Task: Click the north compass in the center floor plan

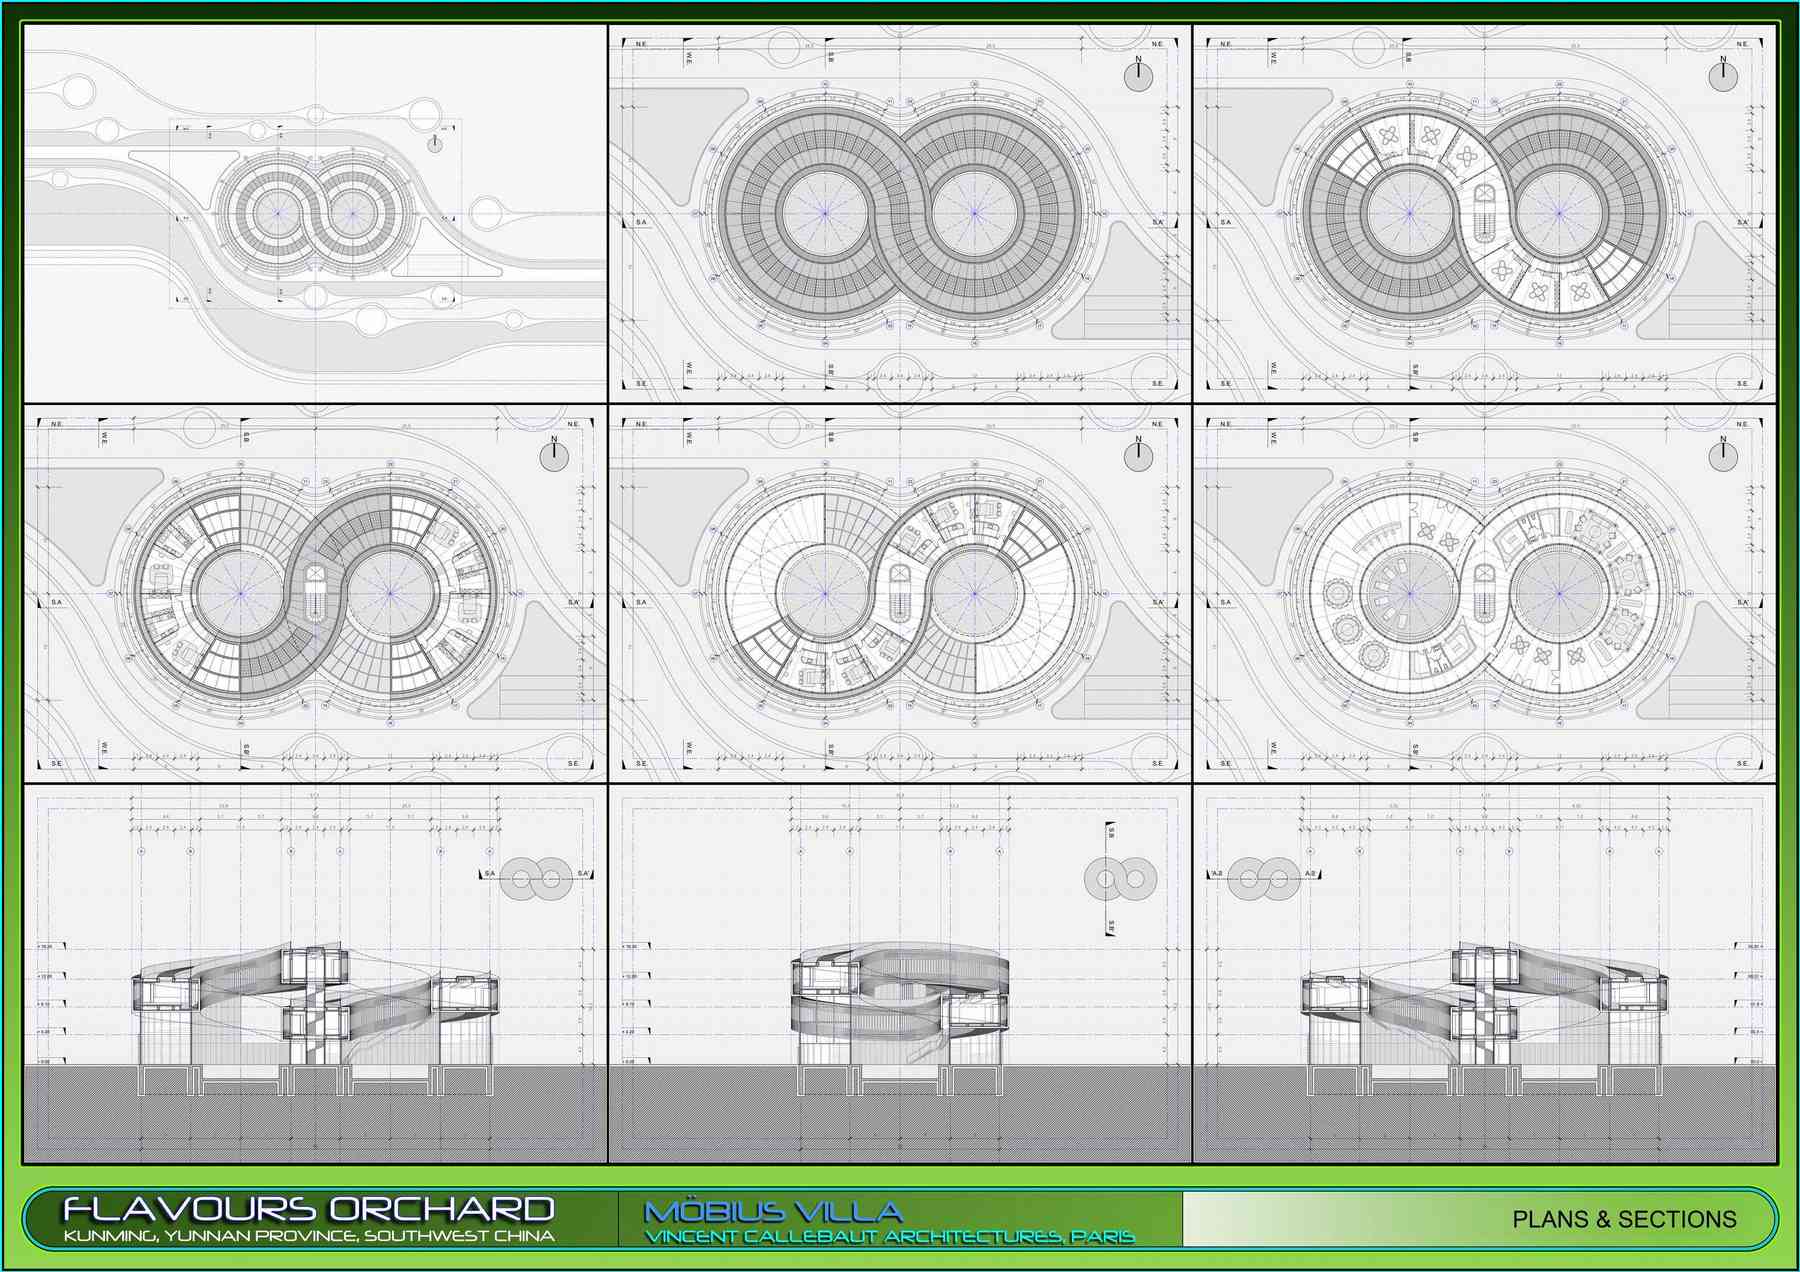Action: click(x=1138, y=455)
